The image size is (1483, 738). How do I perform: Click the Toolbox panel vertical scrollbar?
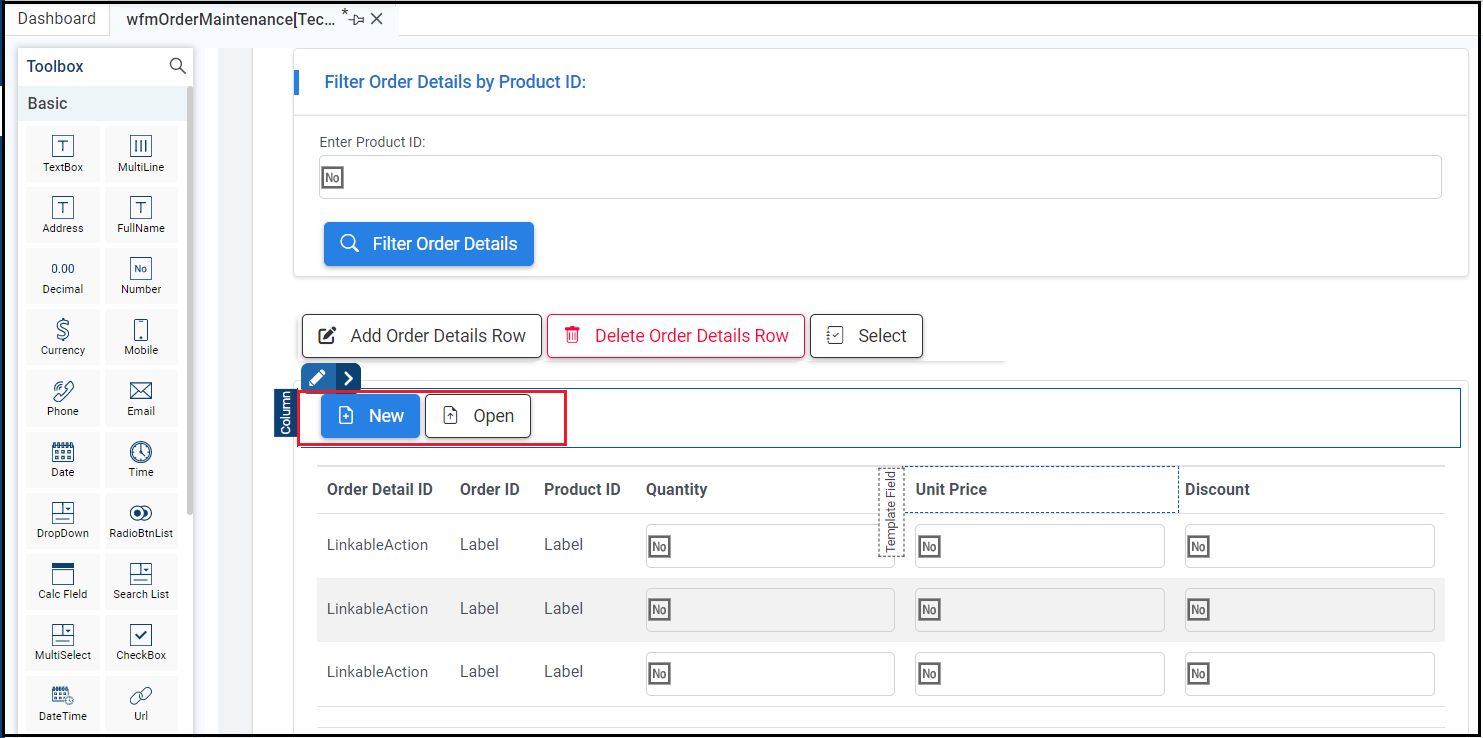click(x=190, y=300)
